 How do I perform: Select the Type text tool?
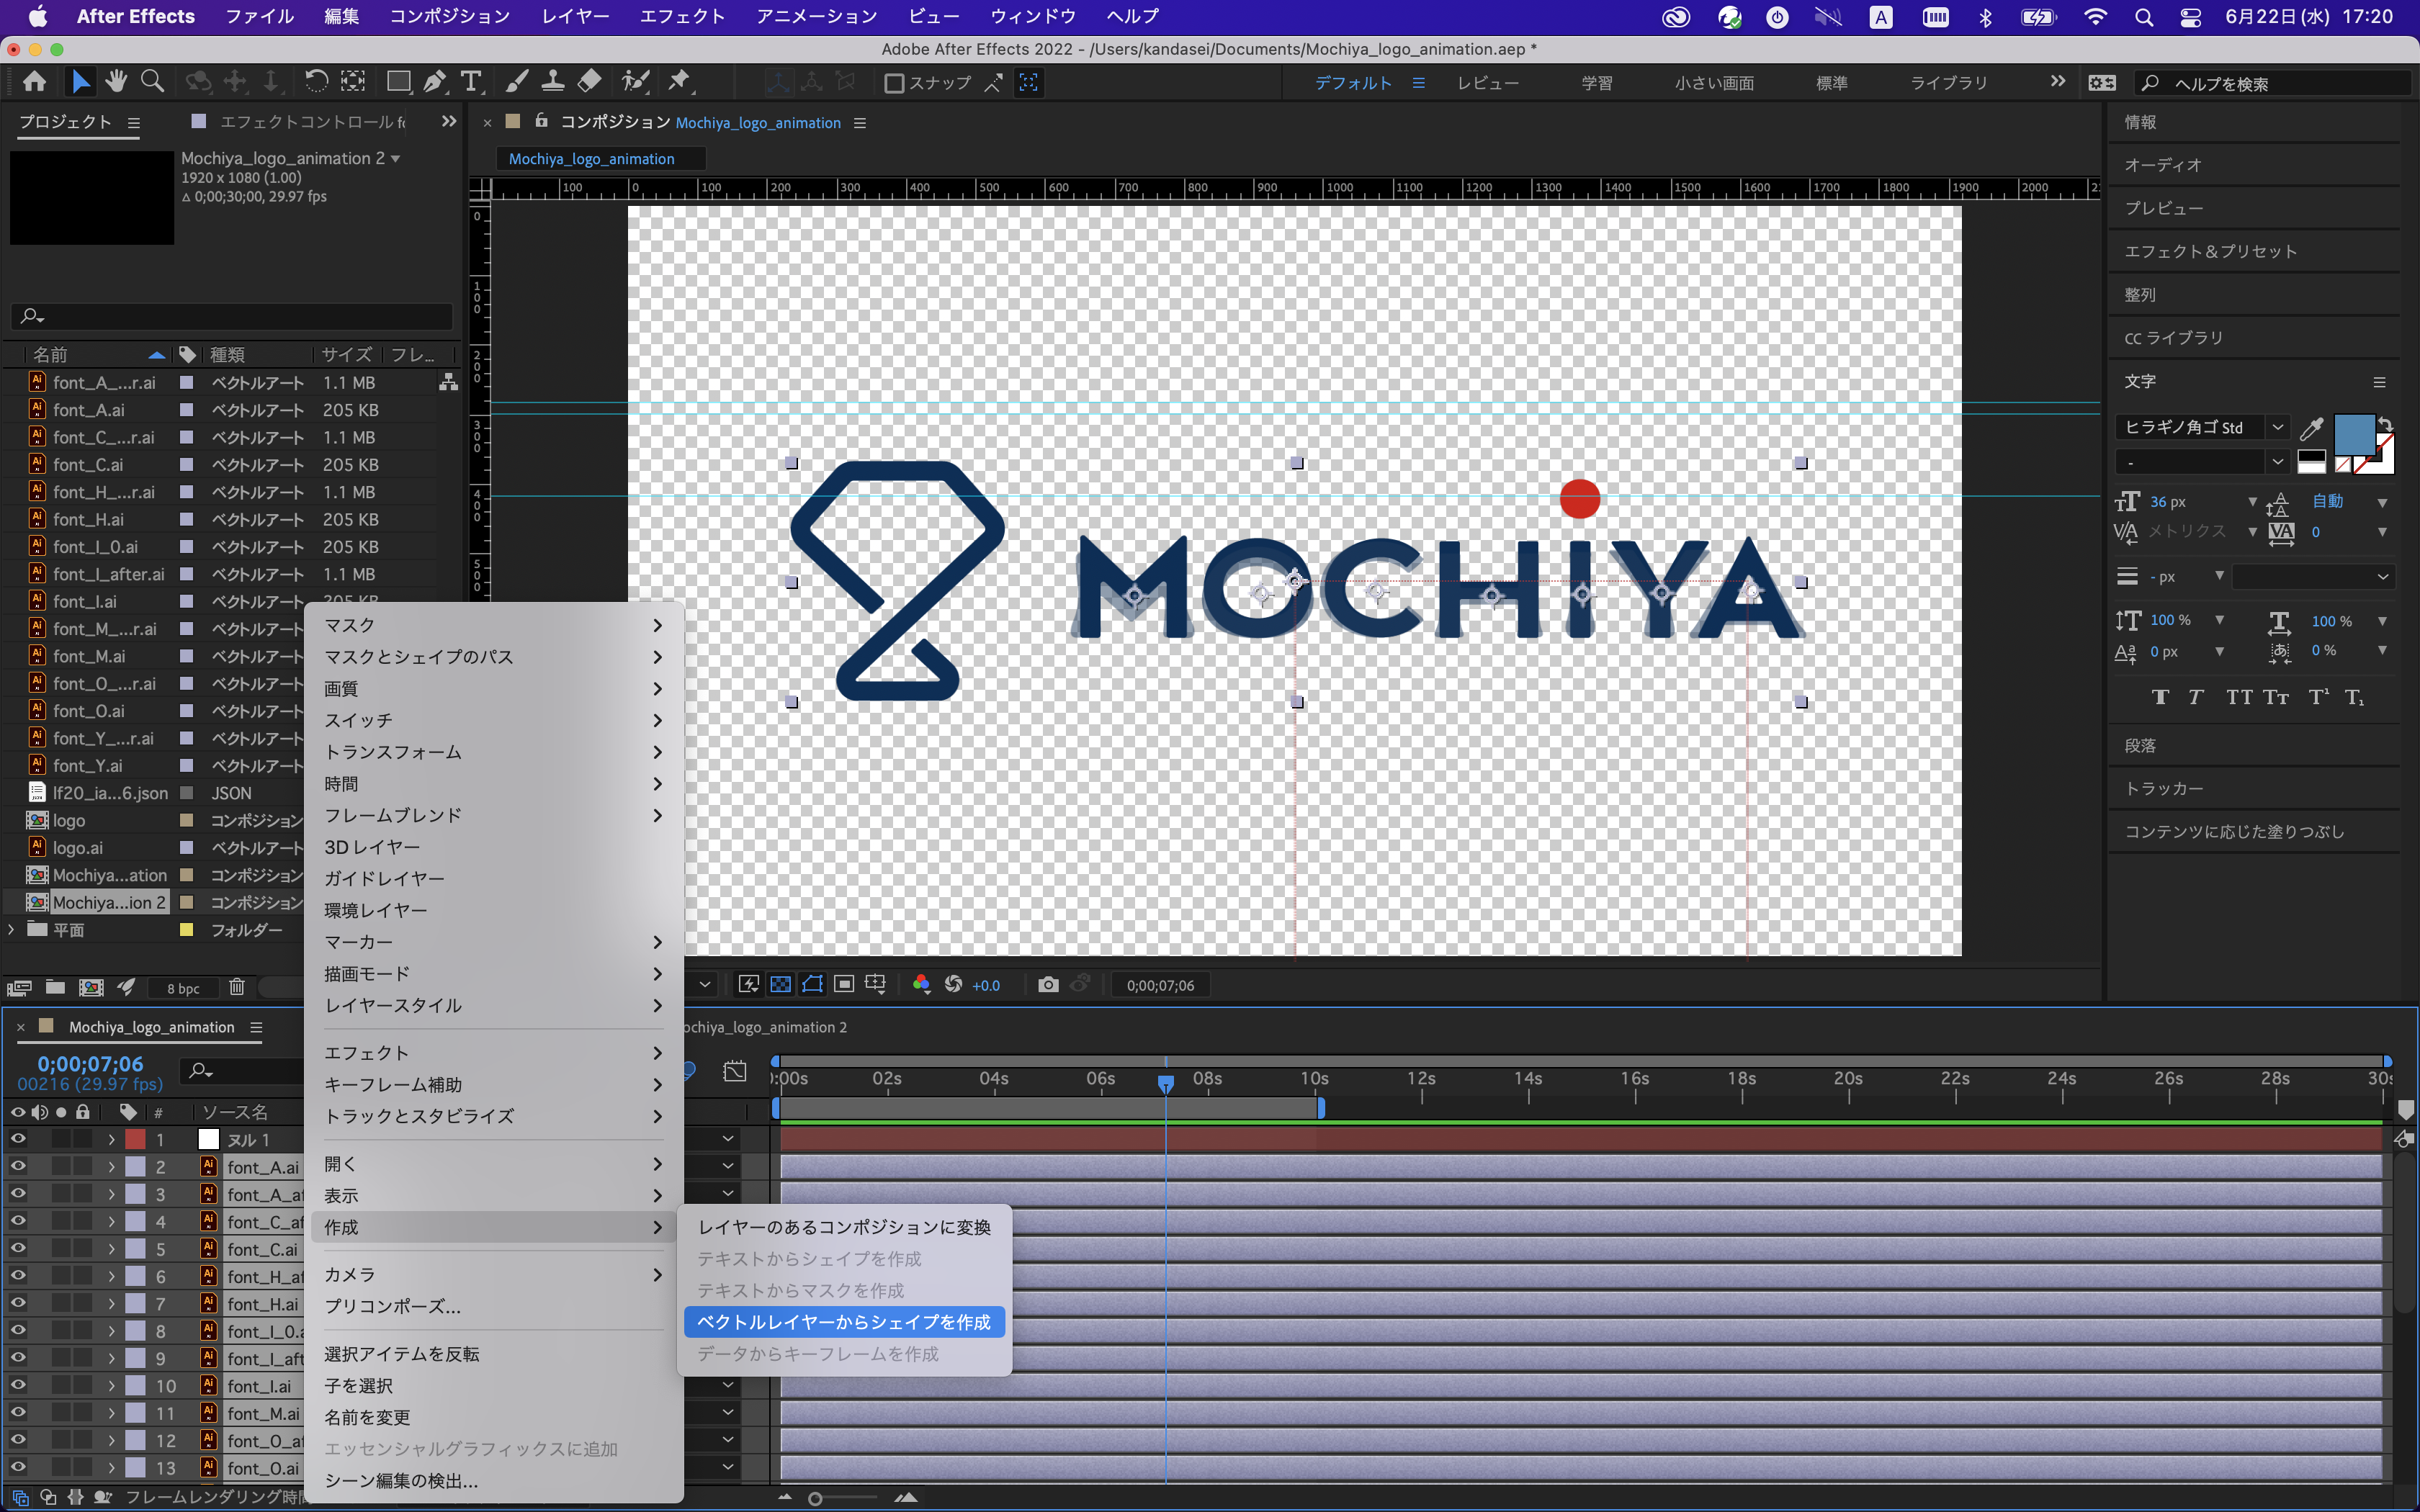[470, 82]
